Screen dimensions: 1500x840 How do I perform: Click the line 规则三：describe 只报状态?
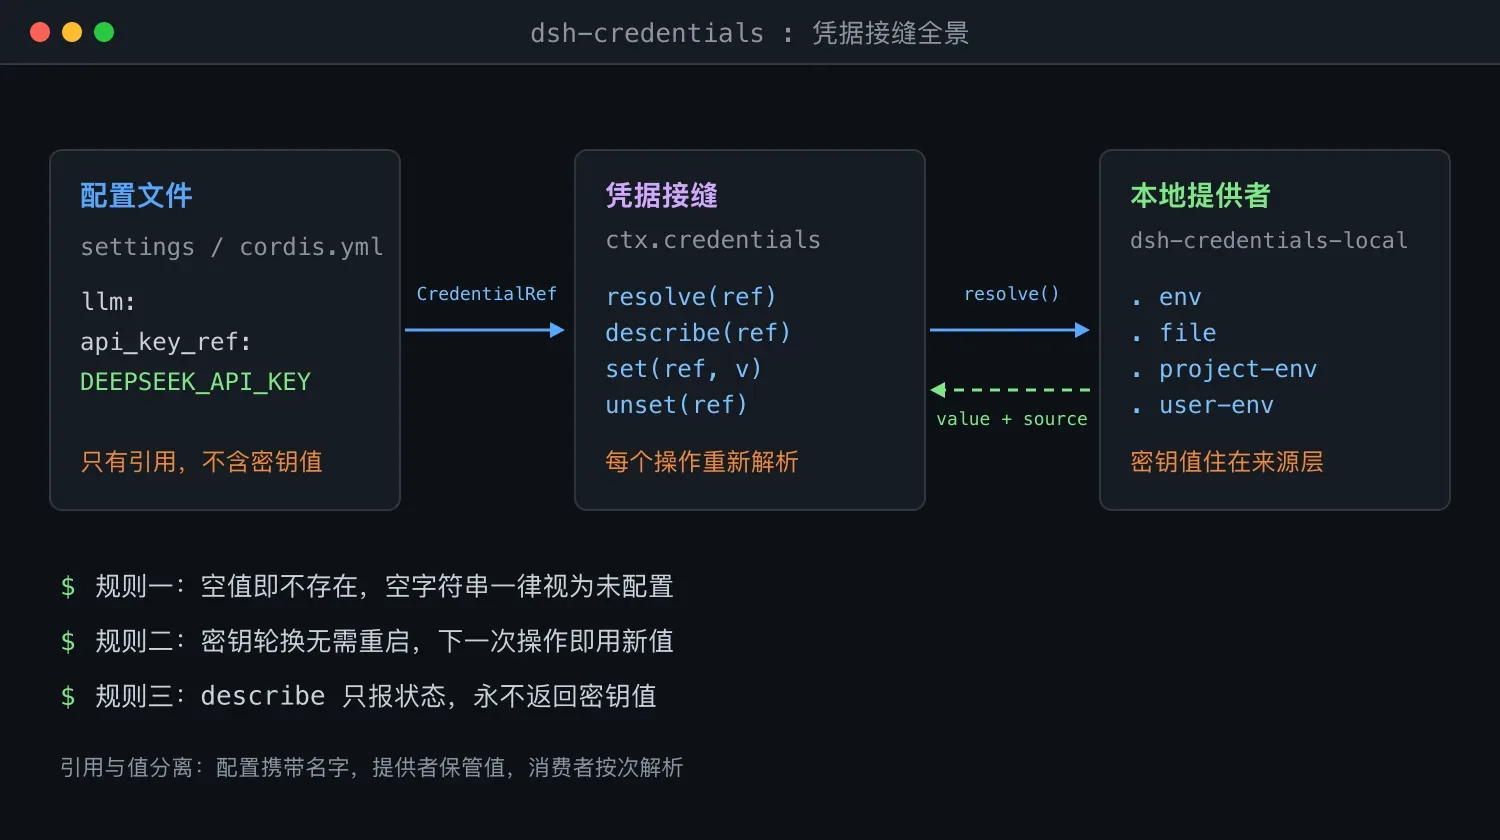pos(359,696)
